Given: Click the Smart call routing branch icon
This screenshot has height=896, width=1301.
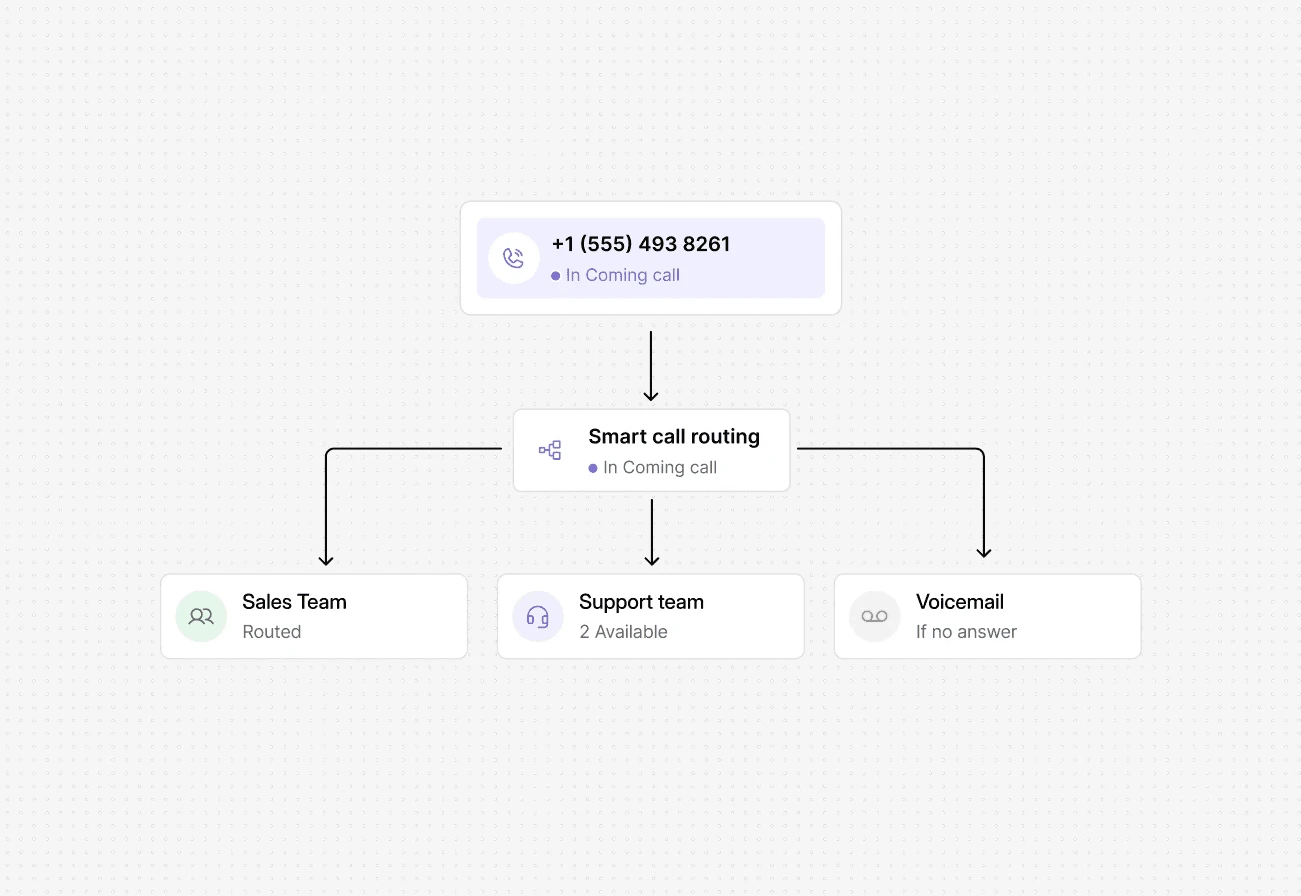Looking at the screenshot, I should 550,450.
